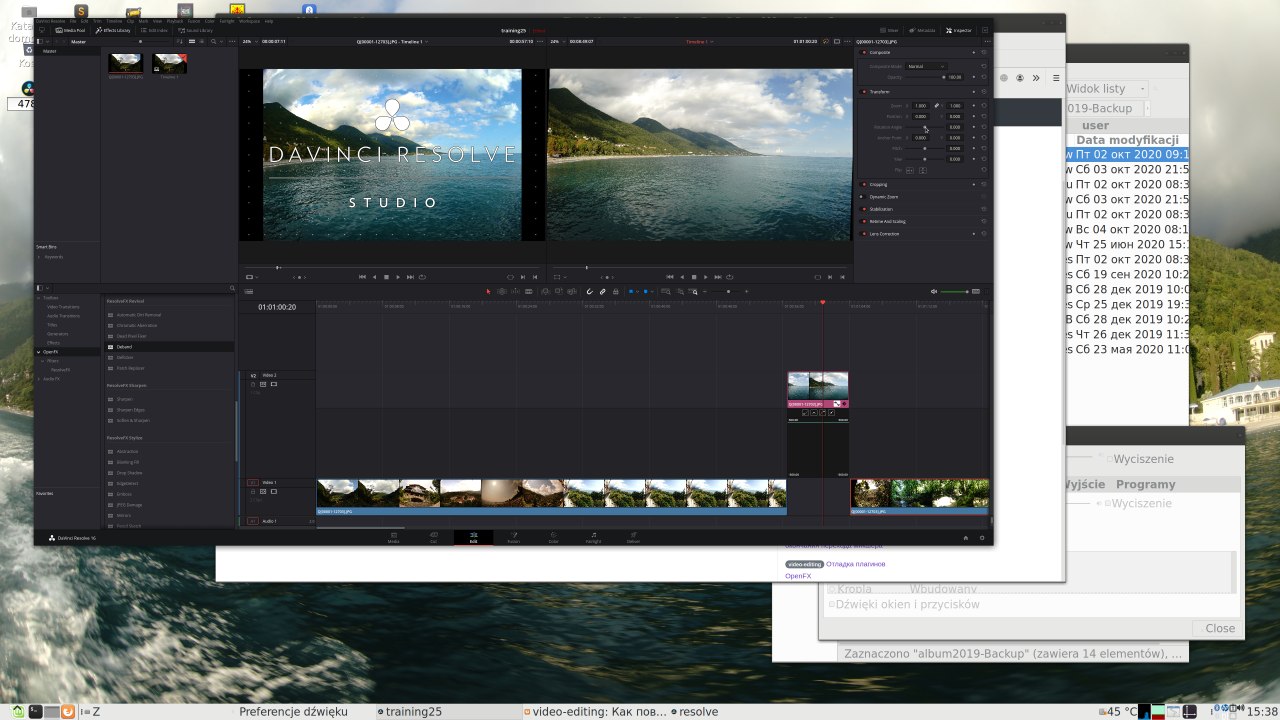Click the Zoom X value field

[921, 106]
